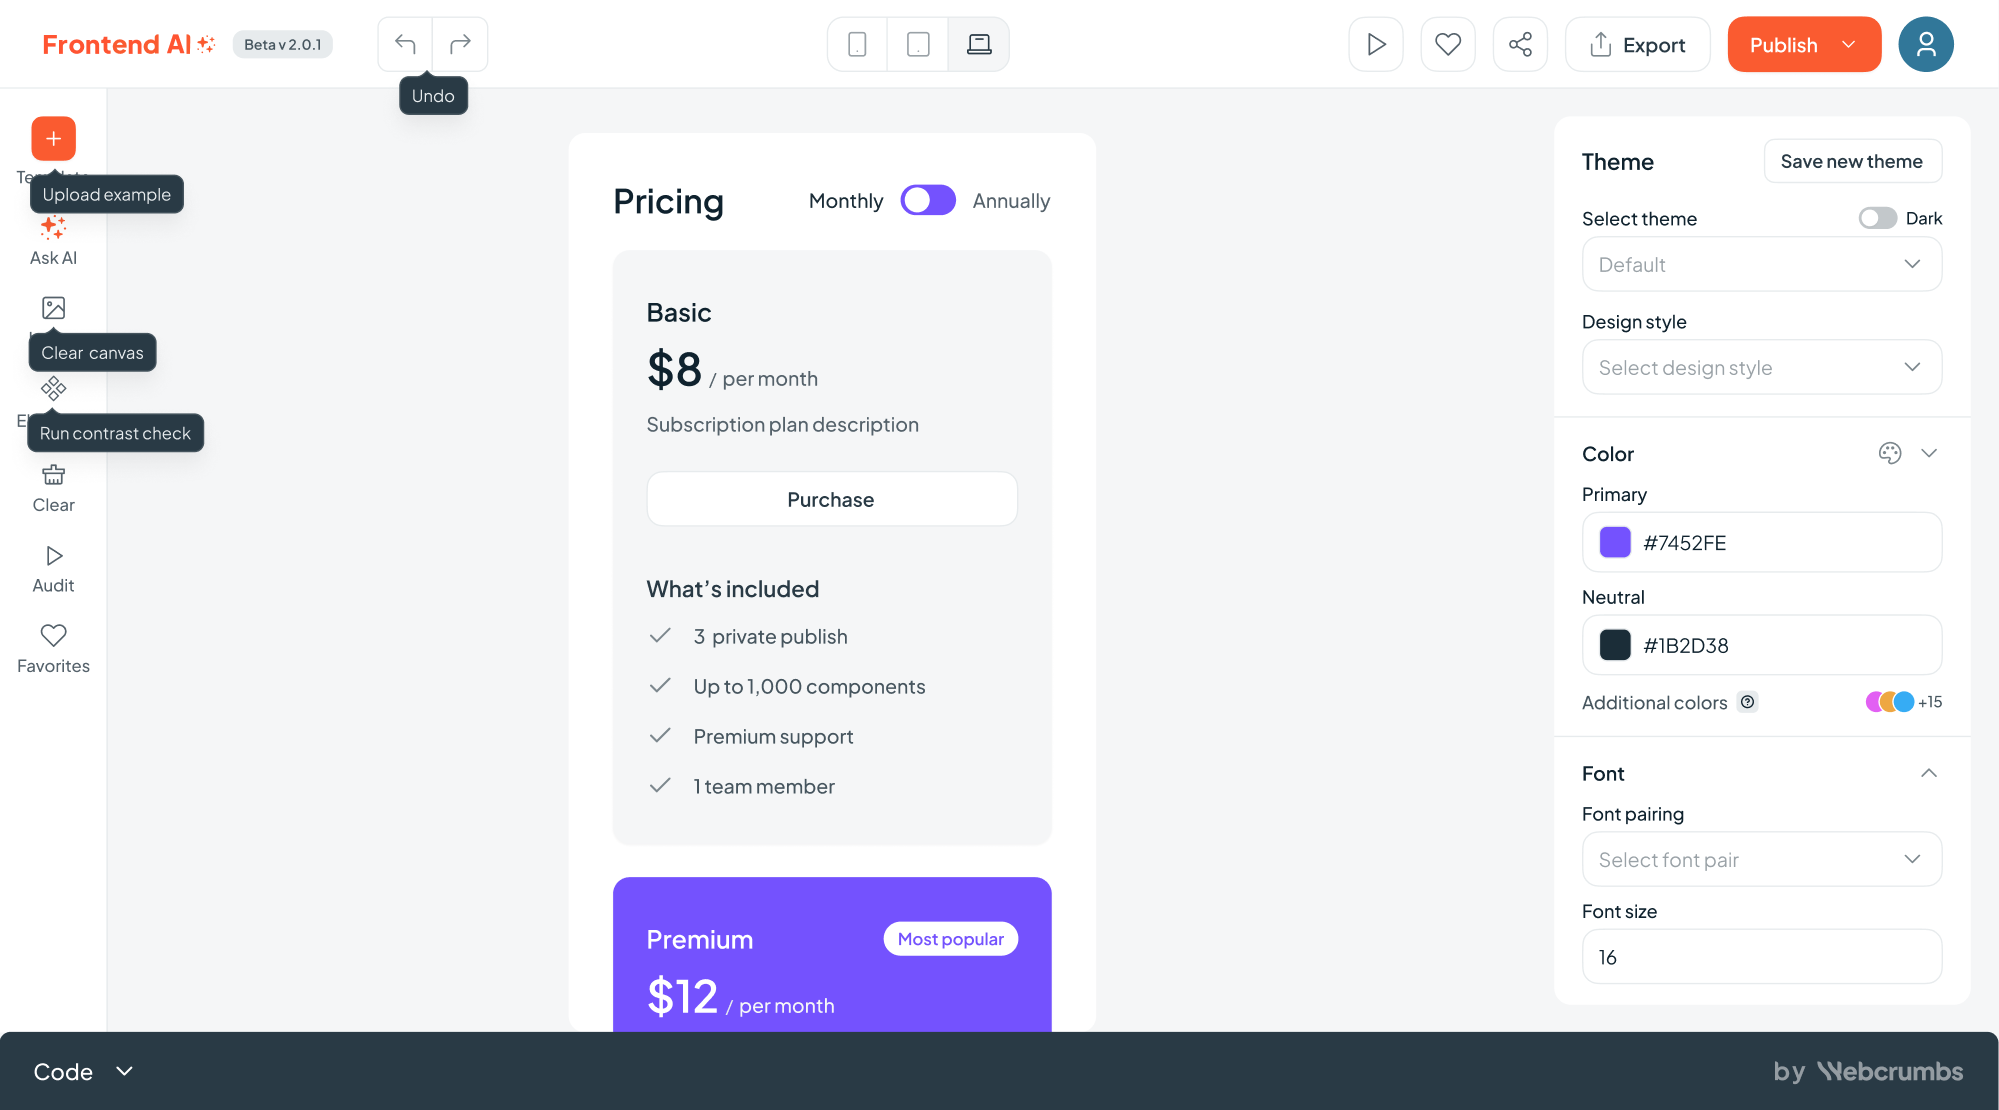Image resolution: width=1999 pixels, height=1110 pixels.
Task: Toggle pricing from Monthly to Annually
Action: [x=927, y=200]
